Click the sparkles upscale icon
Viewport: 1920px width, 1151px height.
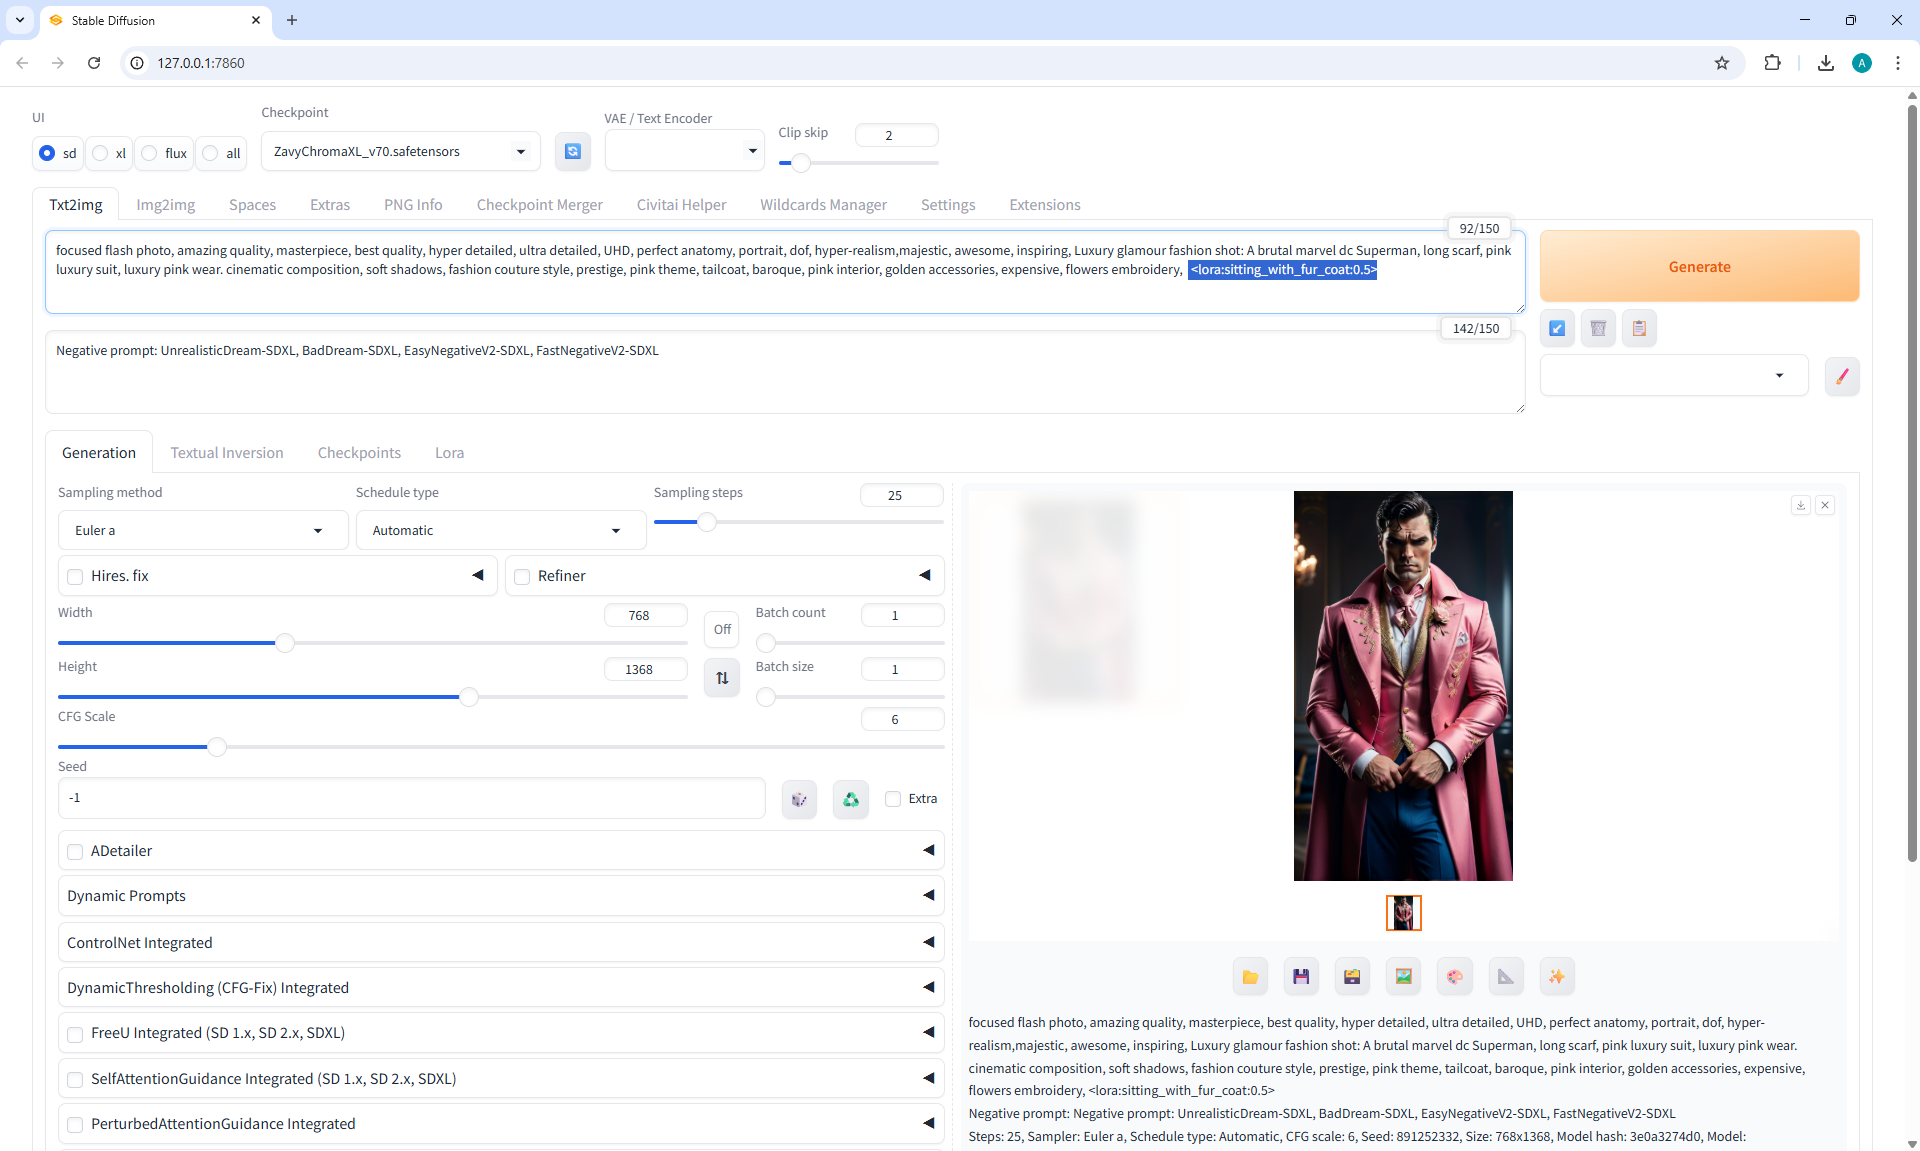pos(1557,977)
